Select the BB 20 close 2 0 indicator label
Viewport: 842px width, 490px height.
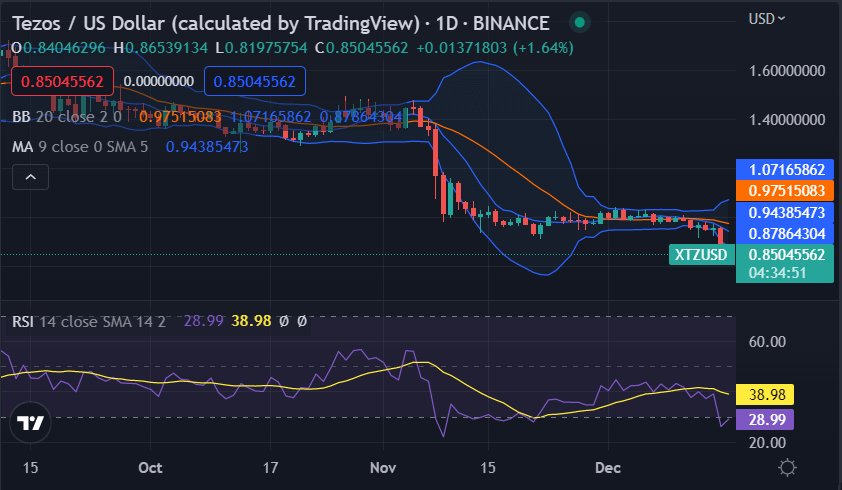pyautogui.click(x=67, y=117)
